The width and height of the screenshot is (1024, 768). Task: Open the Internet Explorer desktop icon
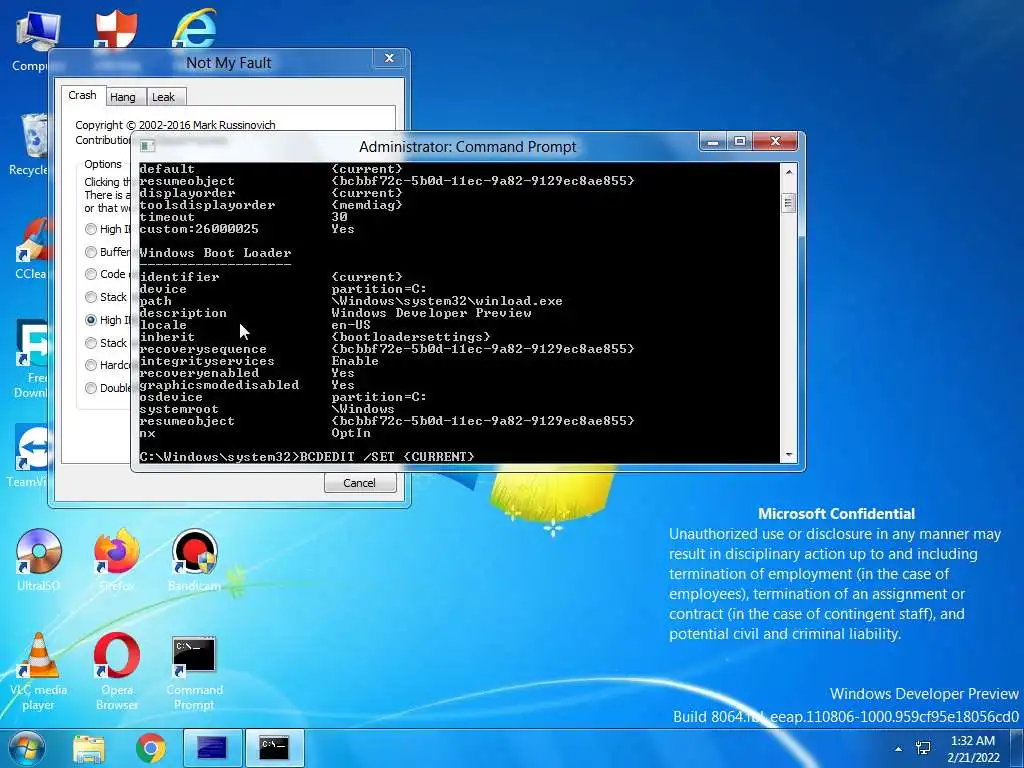[x=195, y=27]
